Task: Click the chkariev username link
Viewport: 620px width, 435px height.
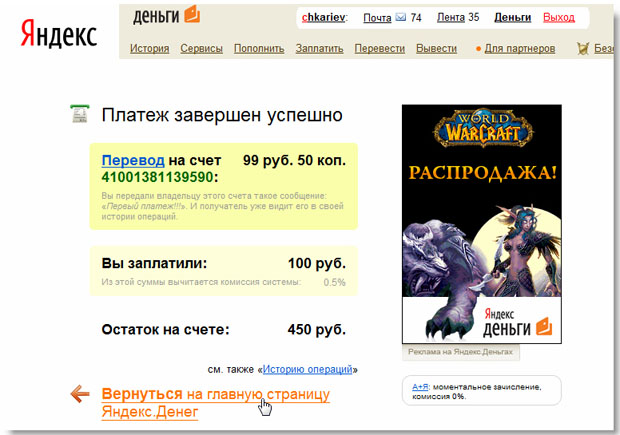Action: (323, 18)
